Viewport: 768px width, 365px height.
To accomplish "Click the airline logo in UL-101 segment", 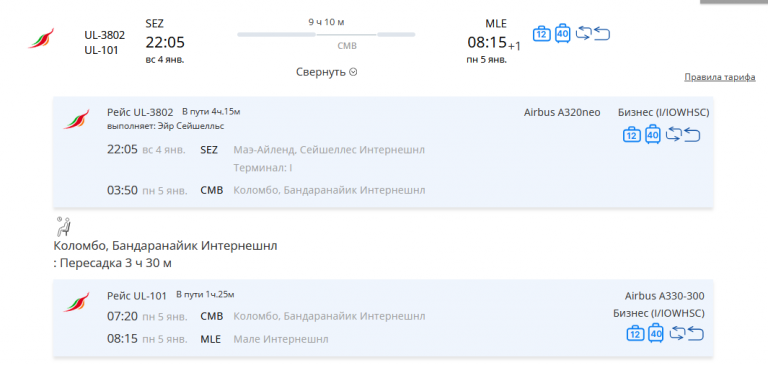I will pos(76,302).
